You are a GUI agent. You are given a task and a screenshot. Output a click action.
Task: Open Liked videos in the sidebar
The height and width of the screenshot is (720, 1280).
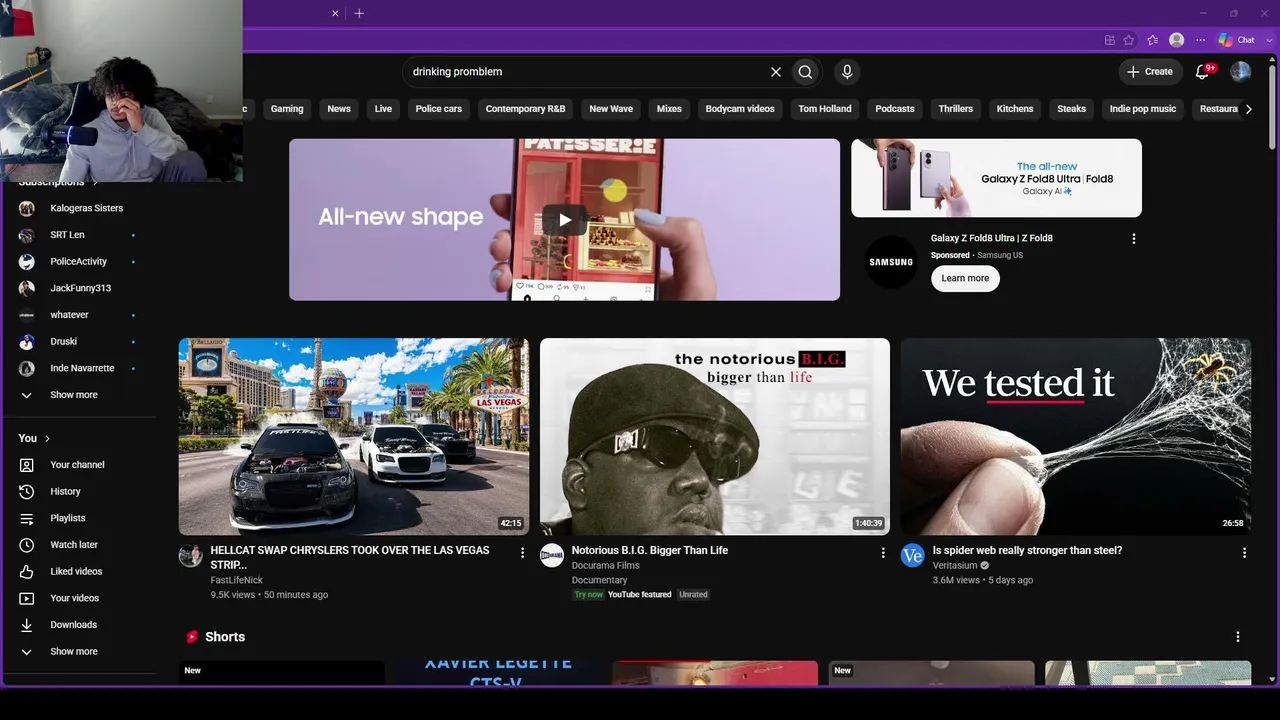[x=78, y=572]
